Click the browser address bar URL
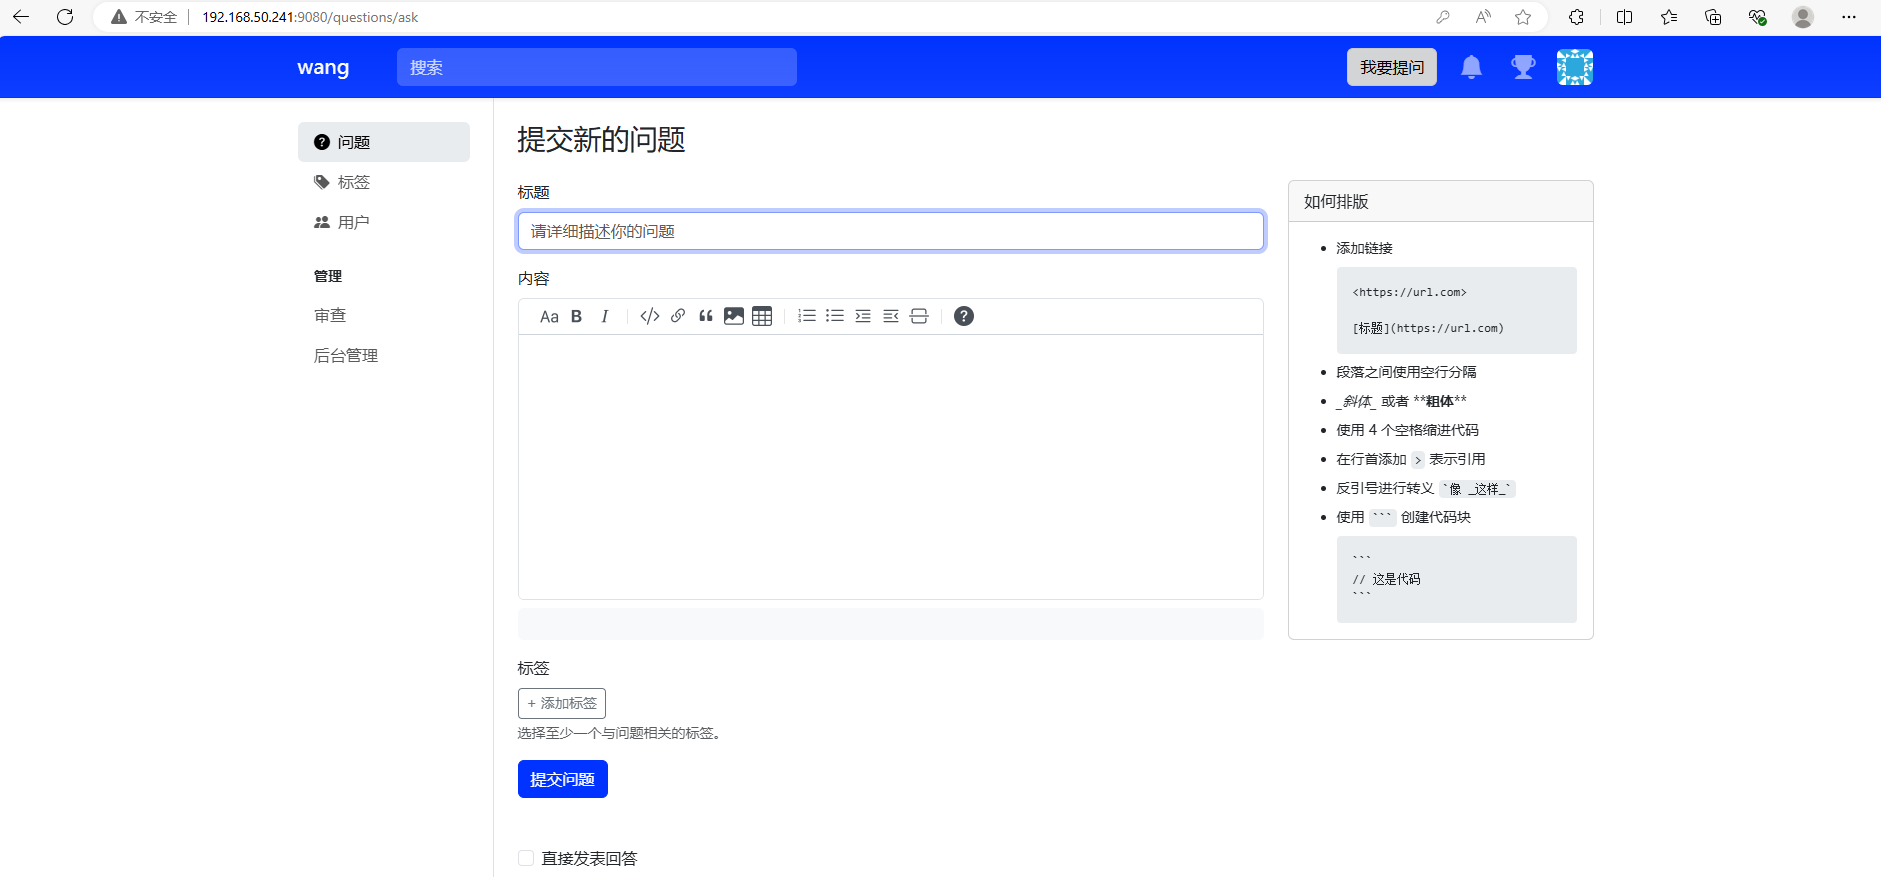The height and width of the screenshot is (877, 1881). (310, 17)
